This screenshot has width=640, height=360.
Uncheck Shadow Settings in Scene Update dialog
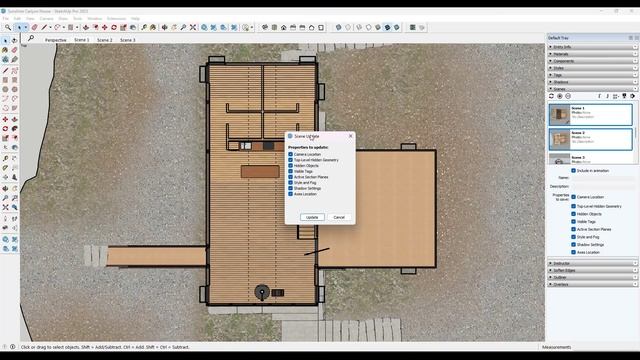click(291, 188)
